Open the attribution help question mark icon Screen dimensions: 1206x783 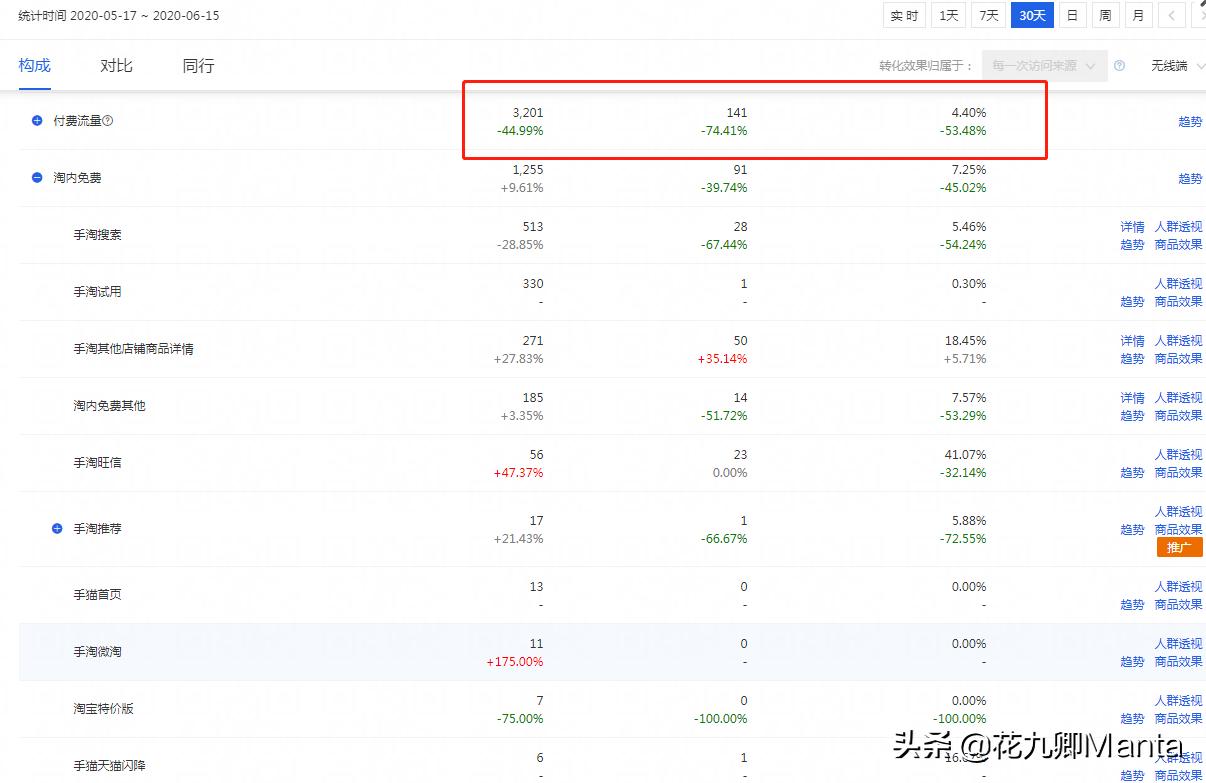point(1120,66)
